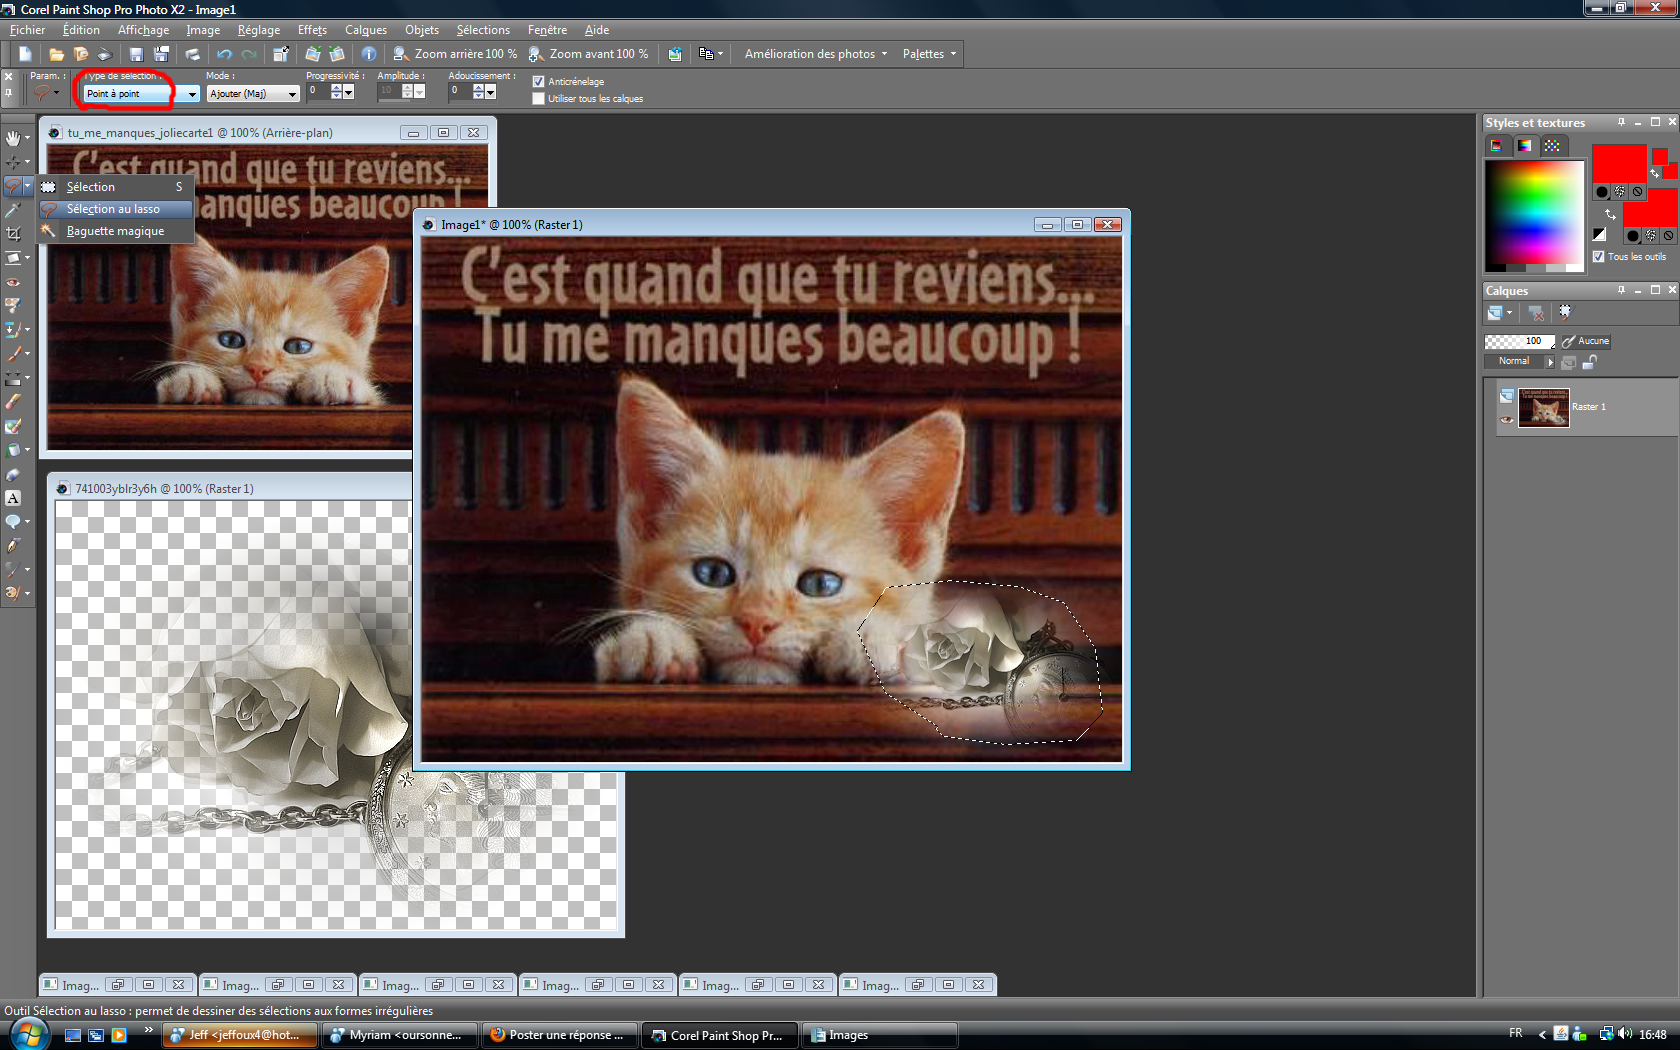This screenshot has width=1680, height=1050.
Task: Open the Poster une réponse taskbar button
Action: pyautogui.click(x=558, y=1035)
